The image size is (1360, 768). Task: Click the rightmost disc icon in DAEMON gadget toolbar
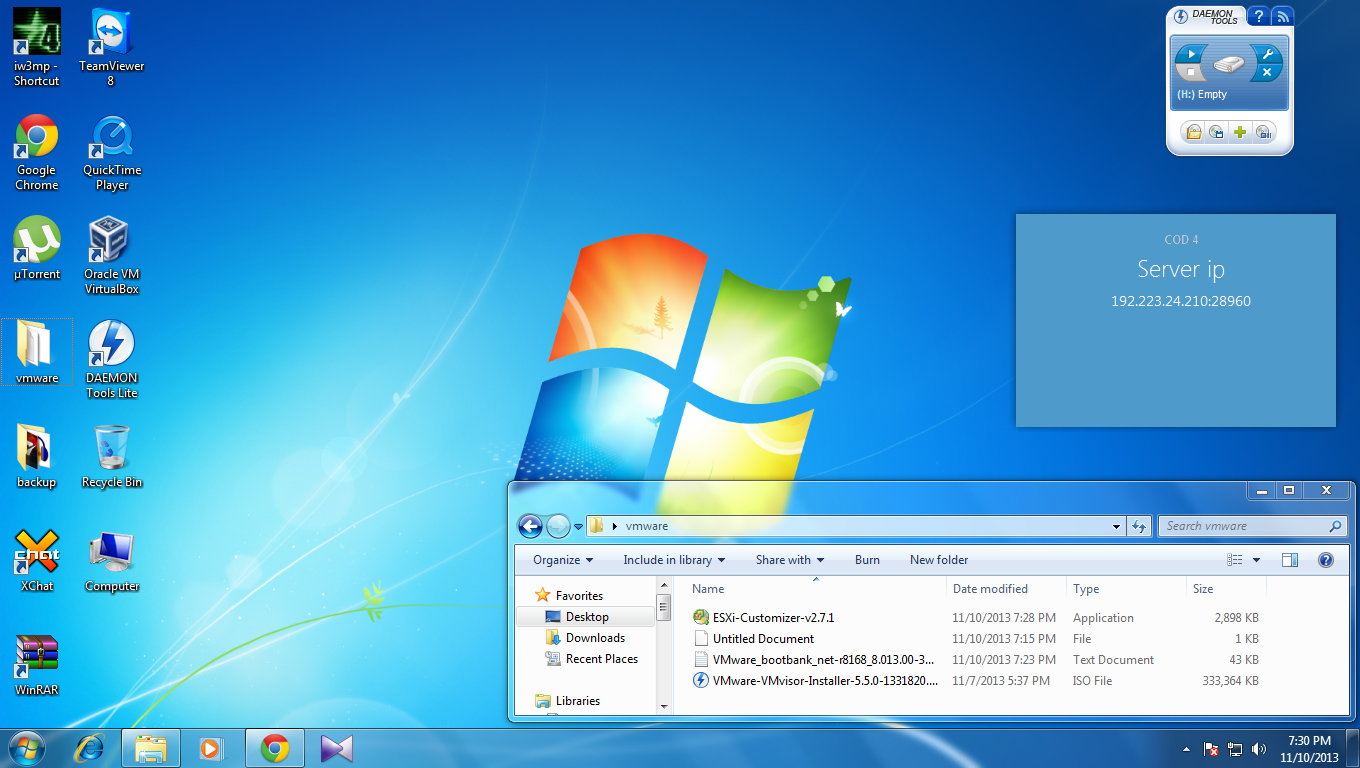pyautogui.click(x=1263, y=132)
